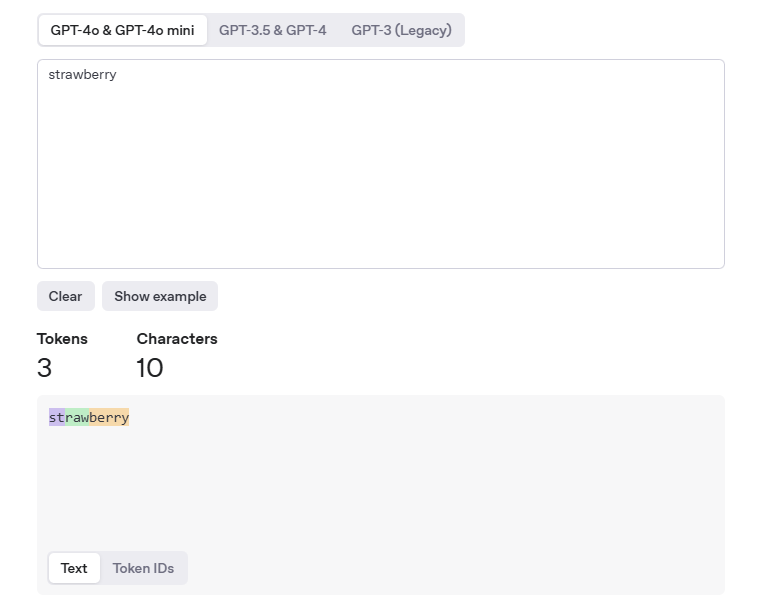The width and height of the screenshot is (762, 606).
Task: Click the Show example button
Action: 160,296
